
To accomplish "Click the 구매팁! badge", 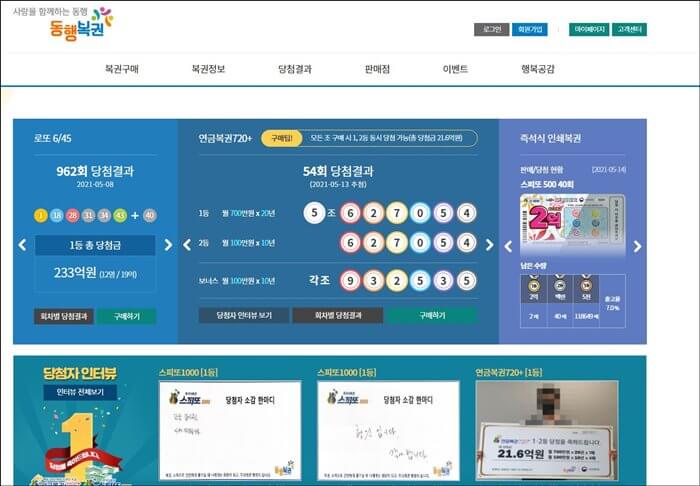I will tap(282, 138).
